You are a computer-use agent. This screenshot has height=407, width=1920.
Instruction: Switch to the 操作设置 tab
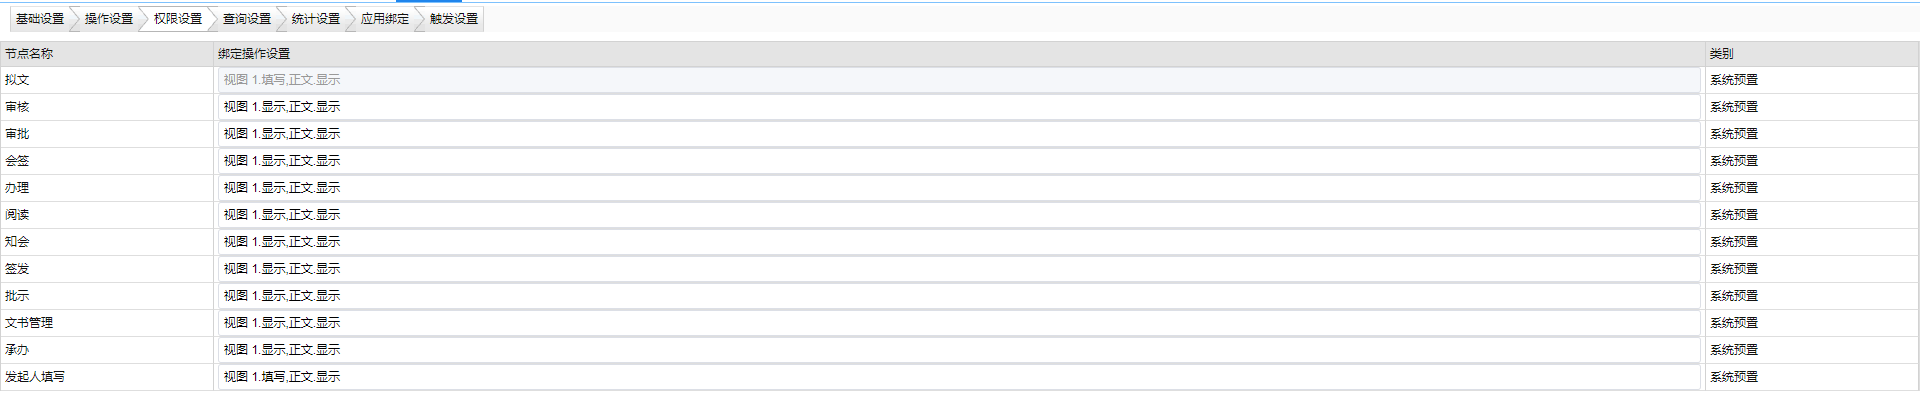coord(108,19)
